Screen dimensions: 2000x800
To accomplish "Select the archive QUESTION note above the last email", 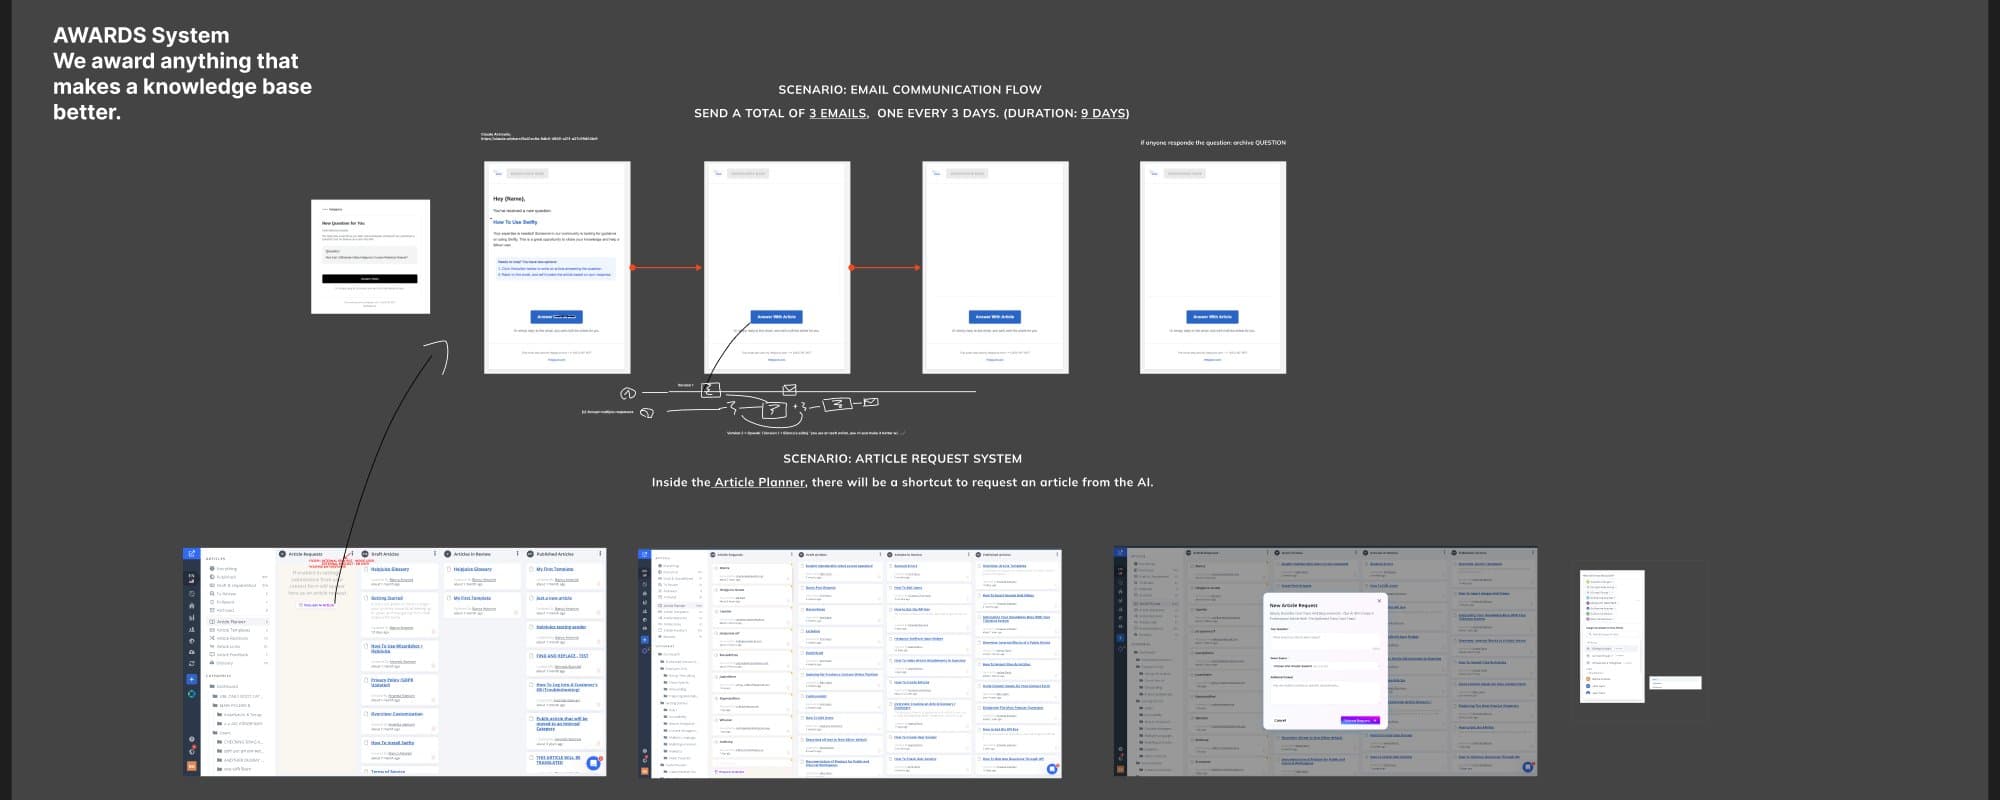I will 1213,142.
